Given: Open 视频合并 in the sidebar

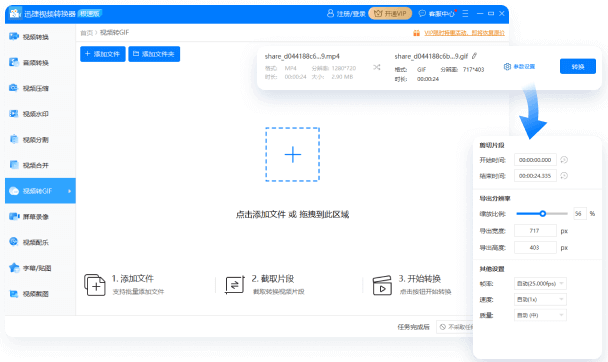Looking at the screenshot, I should pyautogui.click(x=40, y=165).
